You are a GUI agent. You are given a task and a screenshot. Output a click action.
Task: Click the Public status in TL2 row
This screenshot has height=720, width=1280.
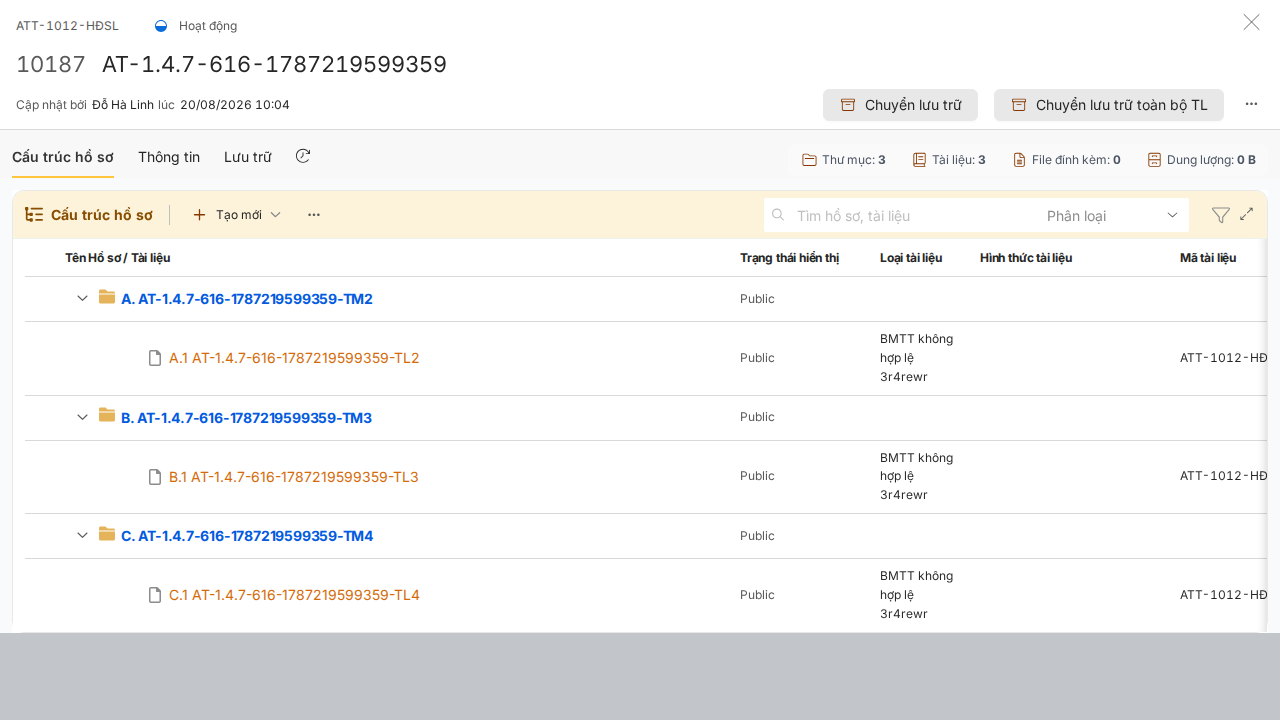coord(757,358)
